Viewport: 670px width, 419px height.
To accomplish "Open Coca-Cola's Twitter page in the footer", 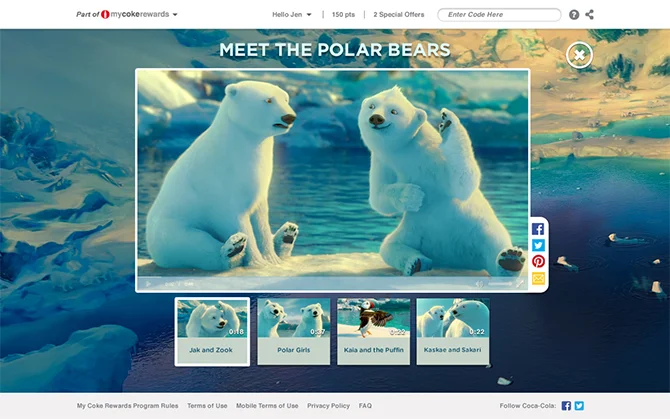I will 579,406.
